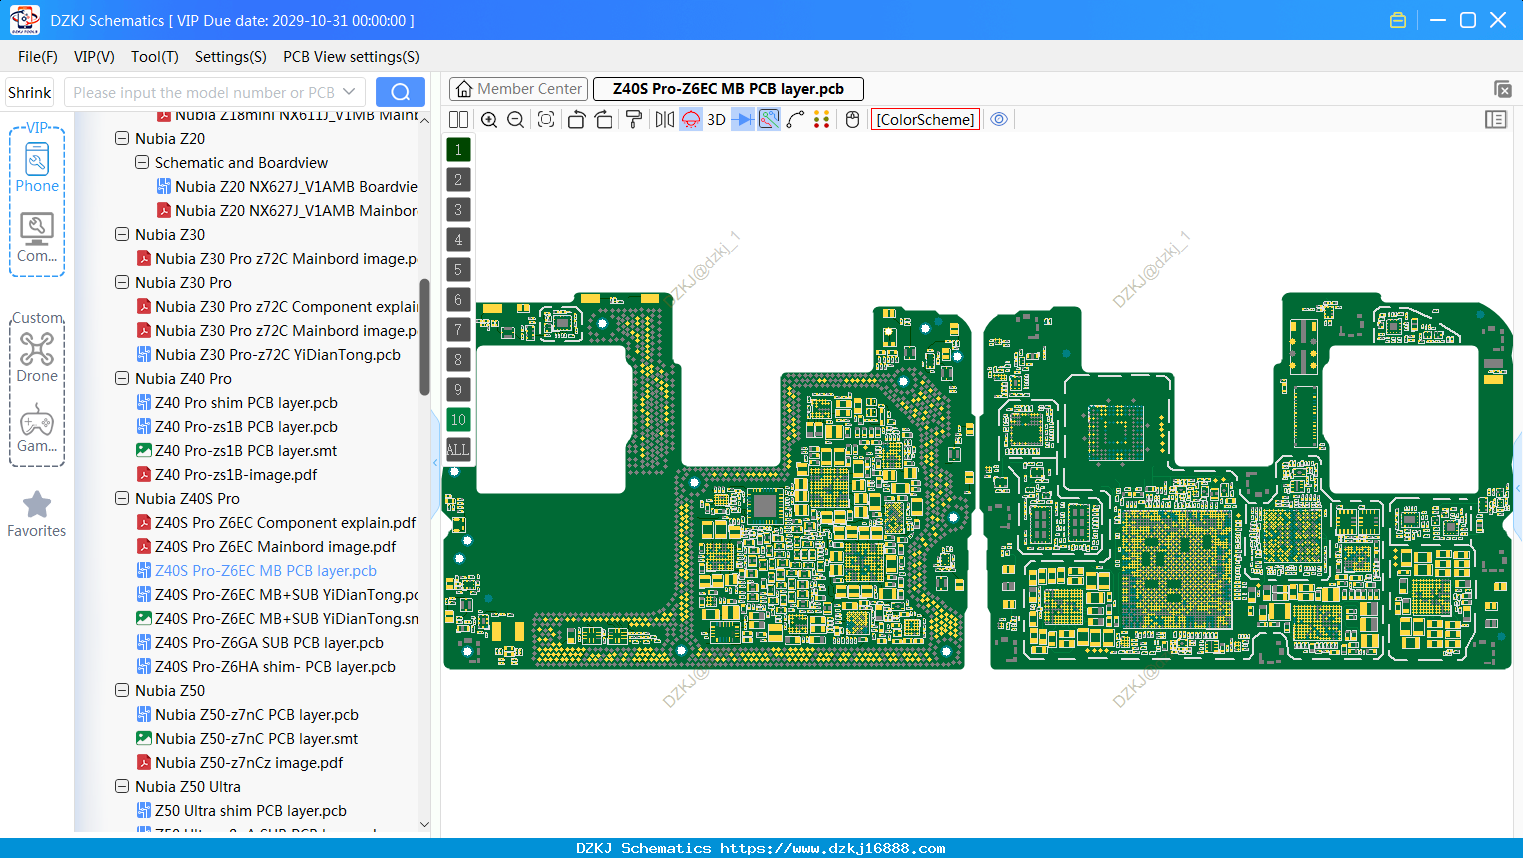The width and height of the screenshot is (1523, 858).
Task: Open the model number dropdown arrow
Action: (x=349, y=92)
